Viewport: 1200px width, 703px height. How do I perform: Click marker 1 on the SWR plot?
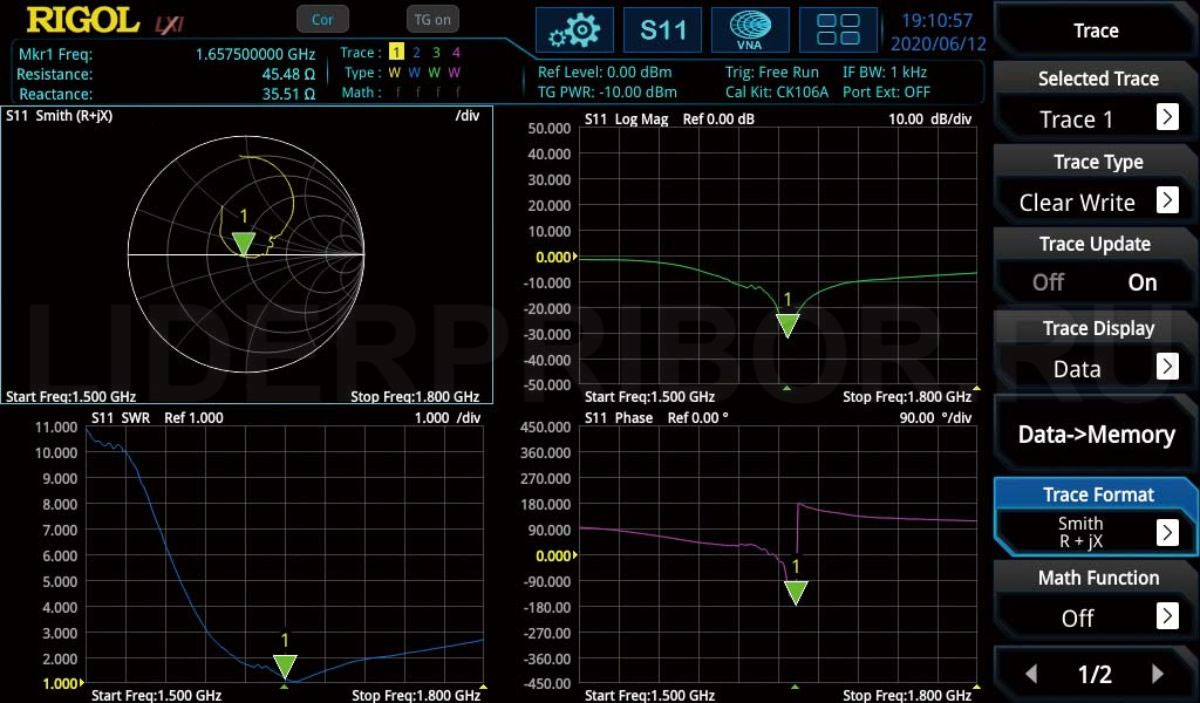coord(285,667)
